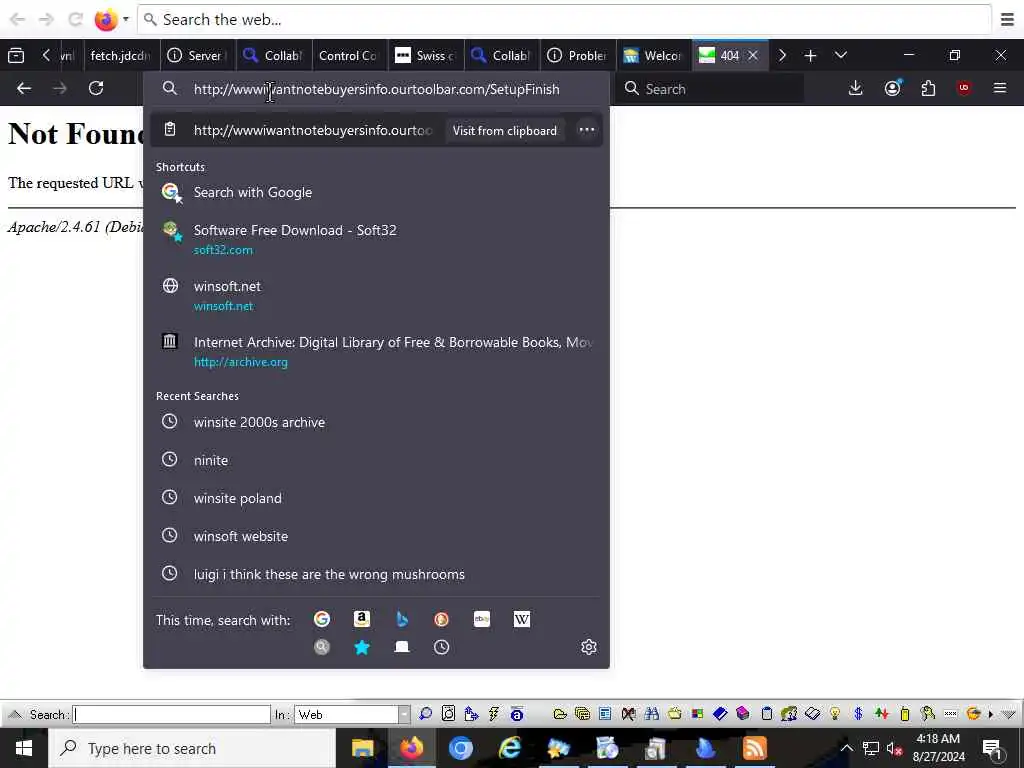Search this time with Google

pyautogui.click(x=322, y=619)
